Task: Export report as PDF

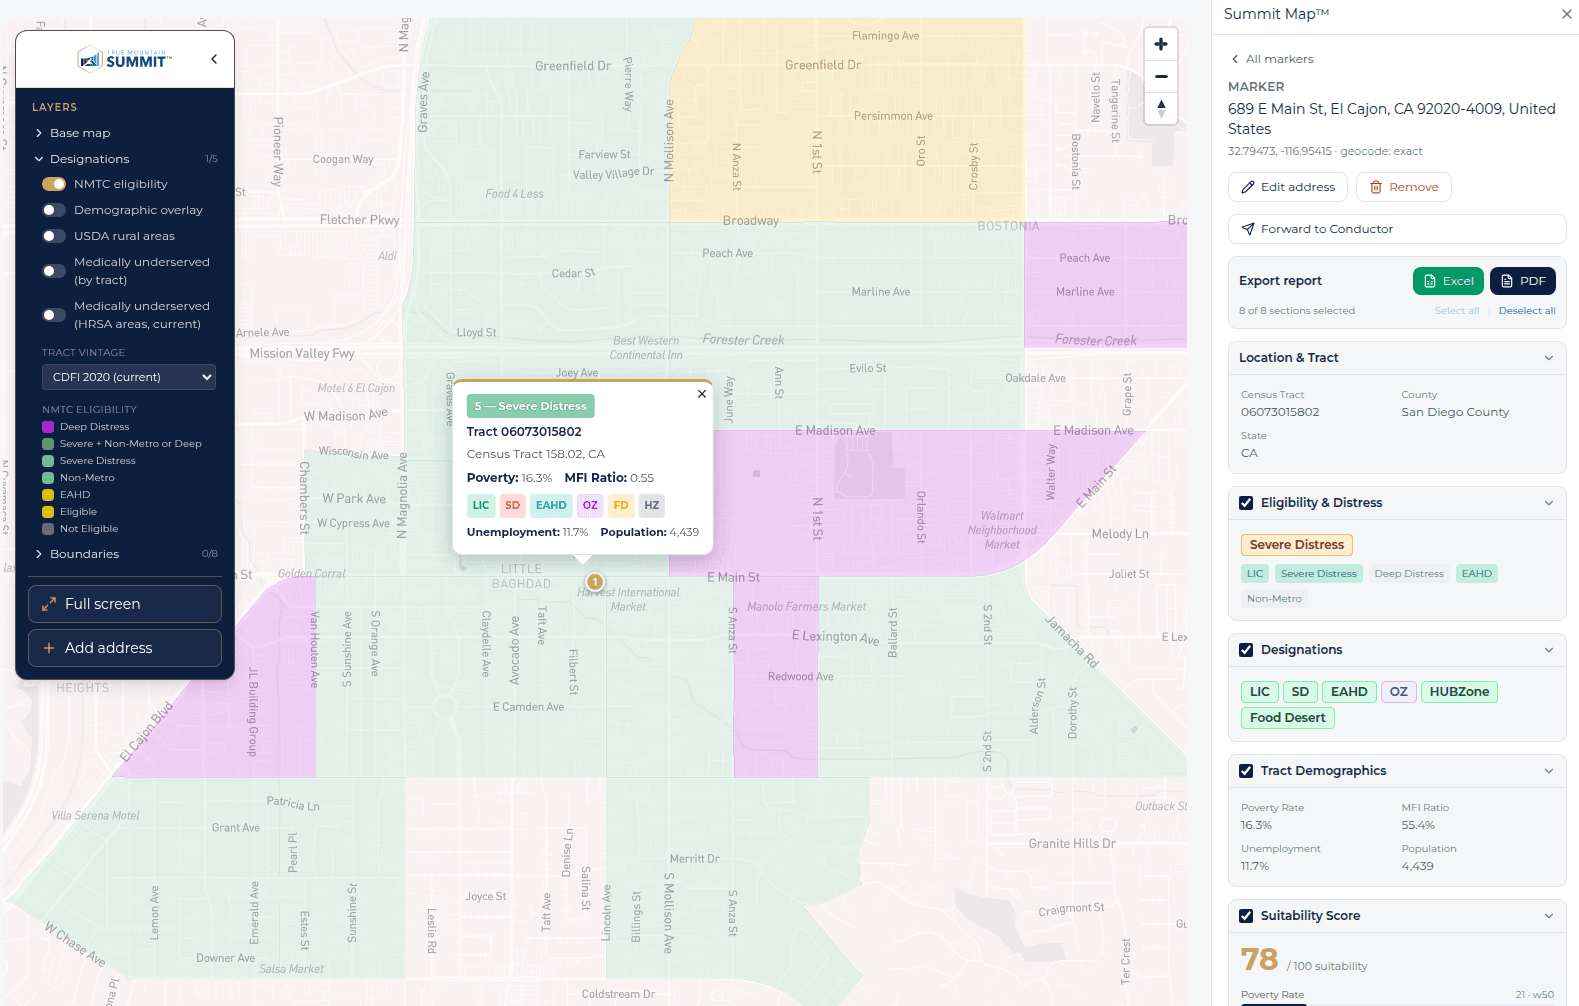Action: click(x=1522, y=281)
